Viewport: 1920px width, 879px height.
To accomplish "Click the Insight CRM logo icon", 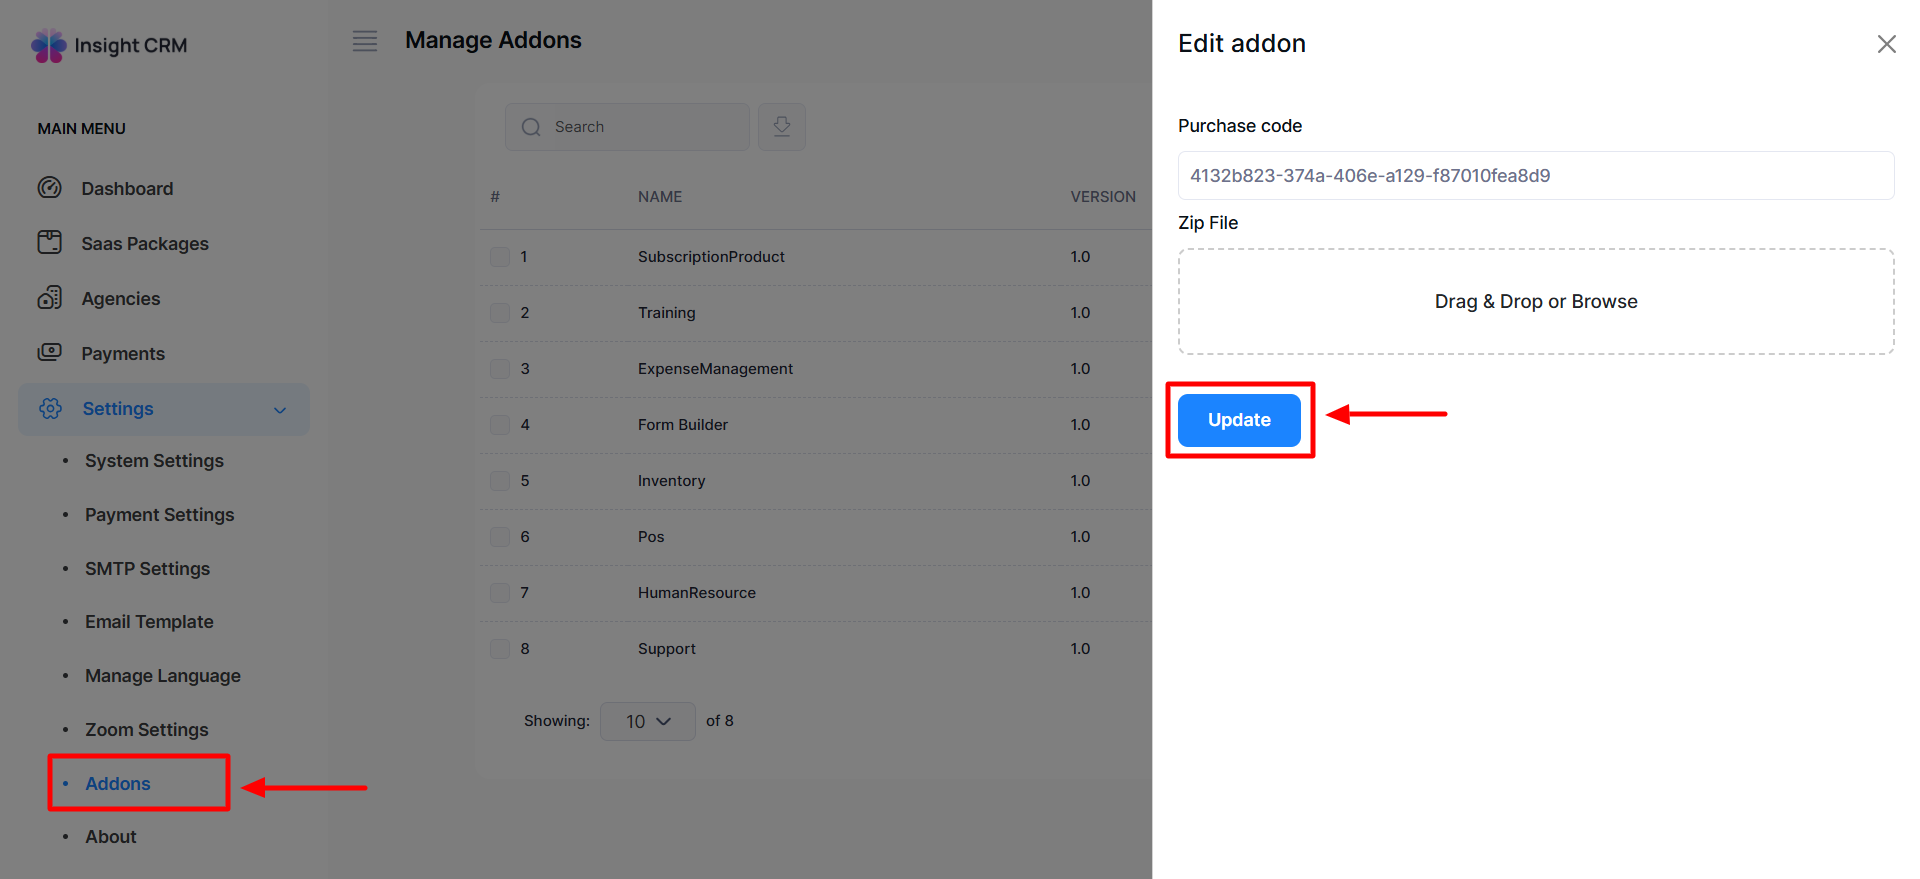I will tap(48, 46).
